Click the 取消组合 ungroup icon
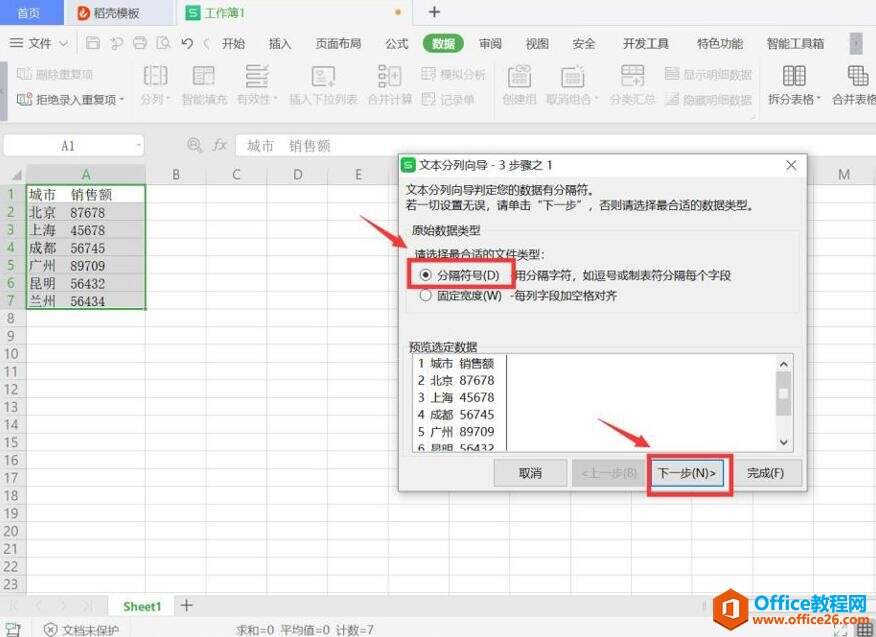876x637 pixels. [x=572, y=75]
